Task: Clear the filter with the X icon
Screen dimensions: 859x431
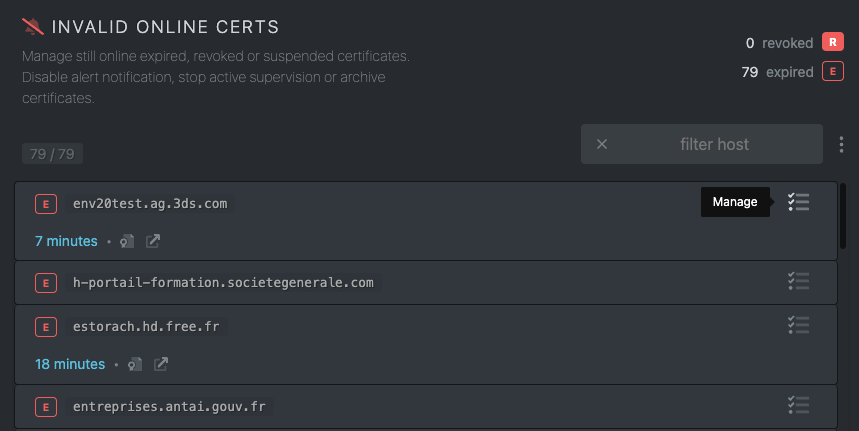Action: pos(602,144)
